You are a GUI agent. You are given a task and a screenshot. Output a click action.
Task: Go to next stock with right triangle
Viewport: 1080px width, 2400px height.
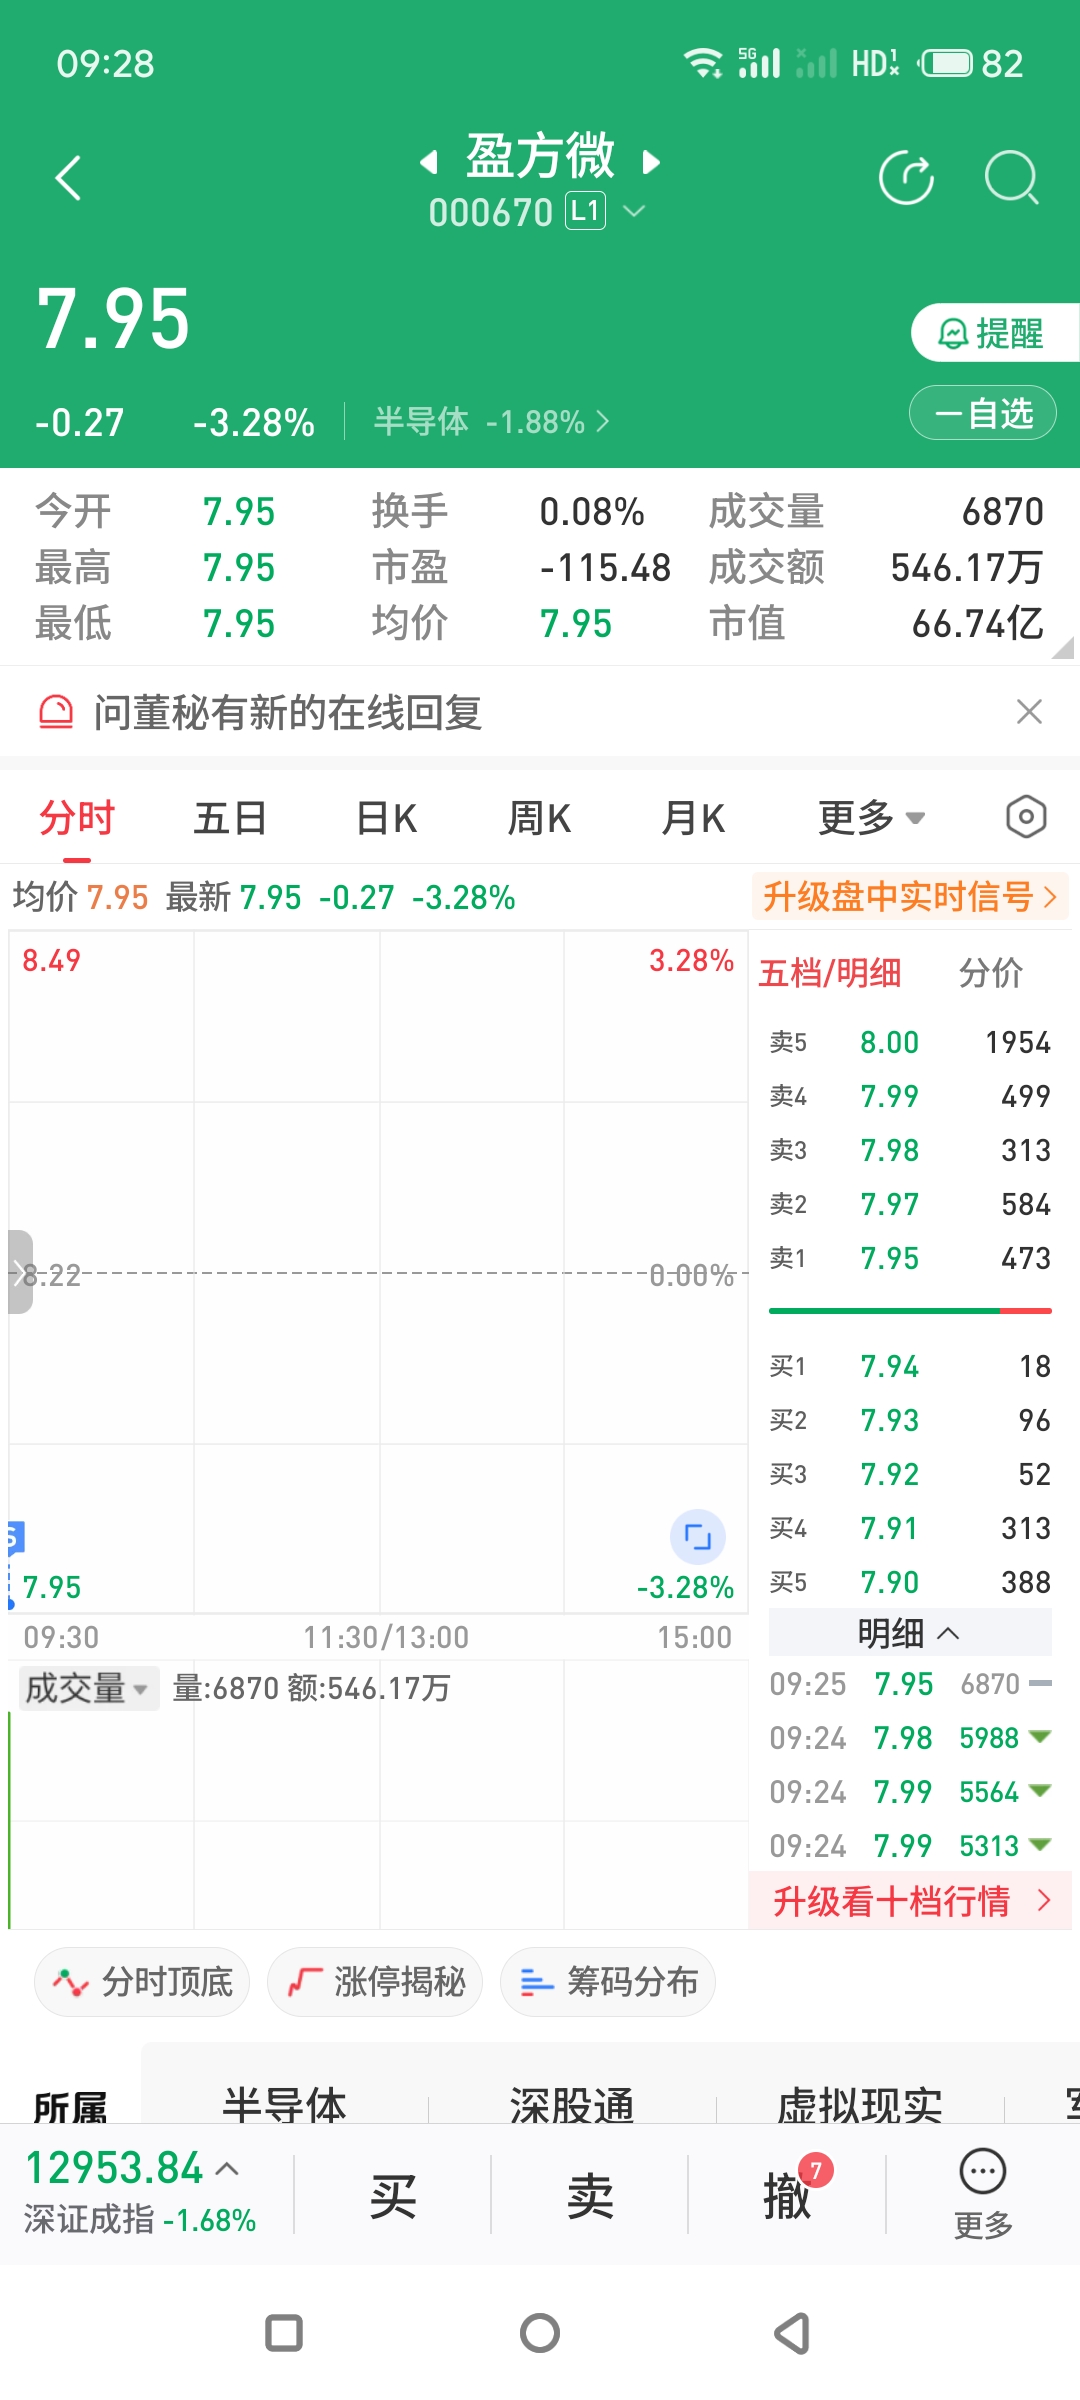[651, 162]
